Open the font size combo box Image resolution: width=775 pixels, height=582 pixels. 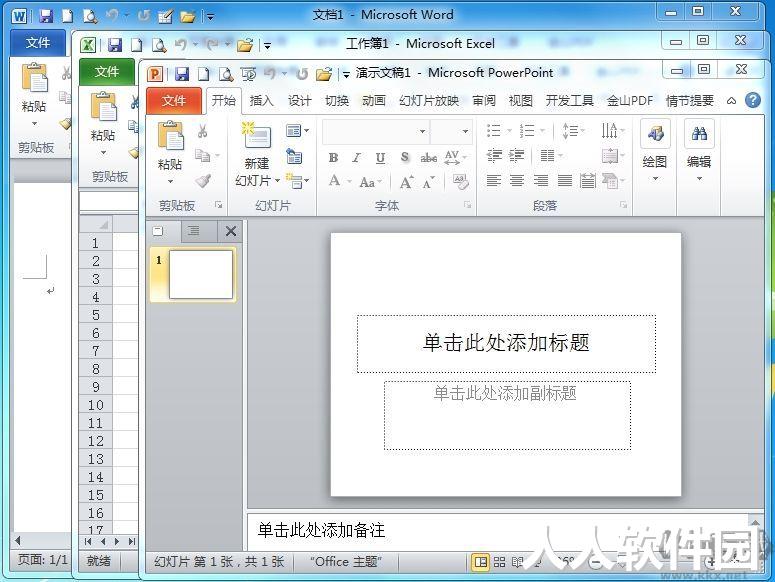[x=450, y=131]
